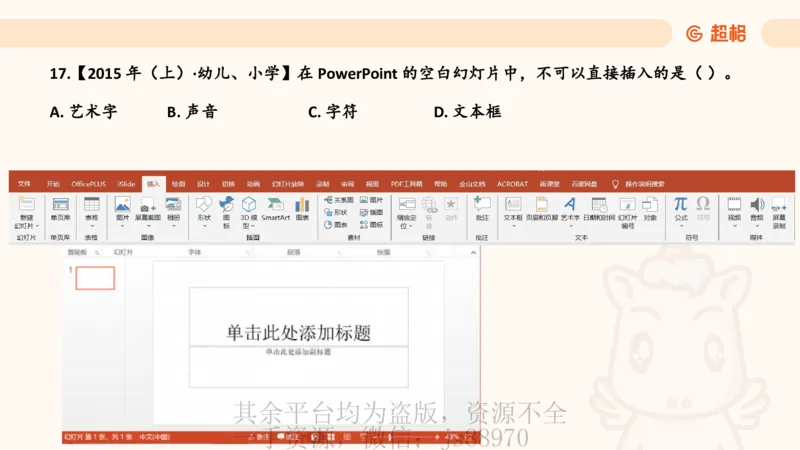Click the 图片 (Picture) icon in 图像 group
This screenshot has height=450, width=800.
tap(122, 205)
